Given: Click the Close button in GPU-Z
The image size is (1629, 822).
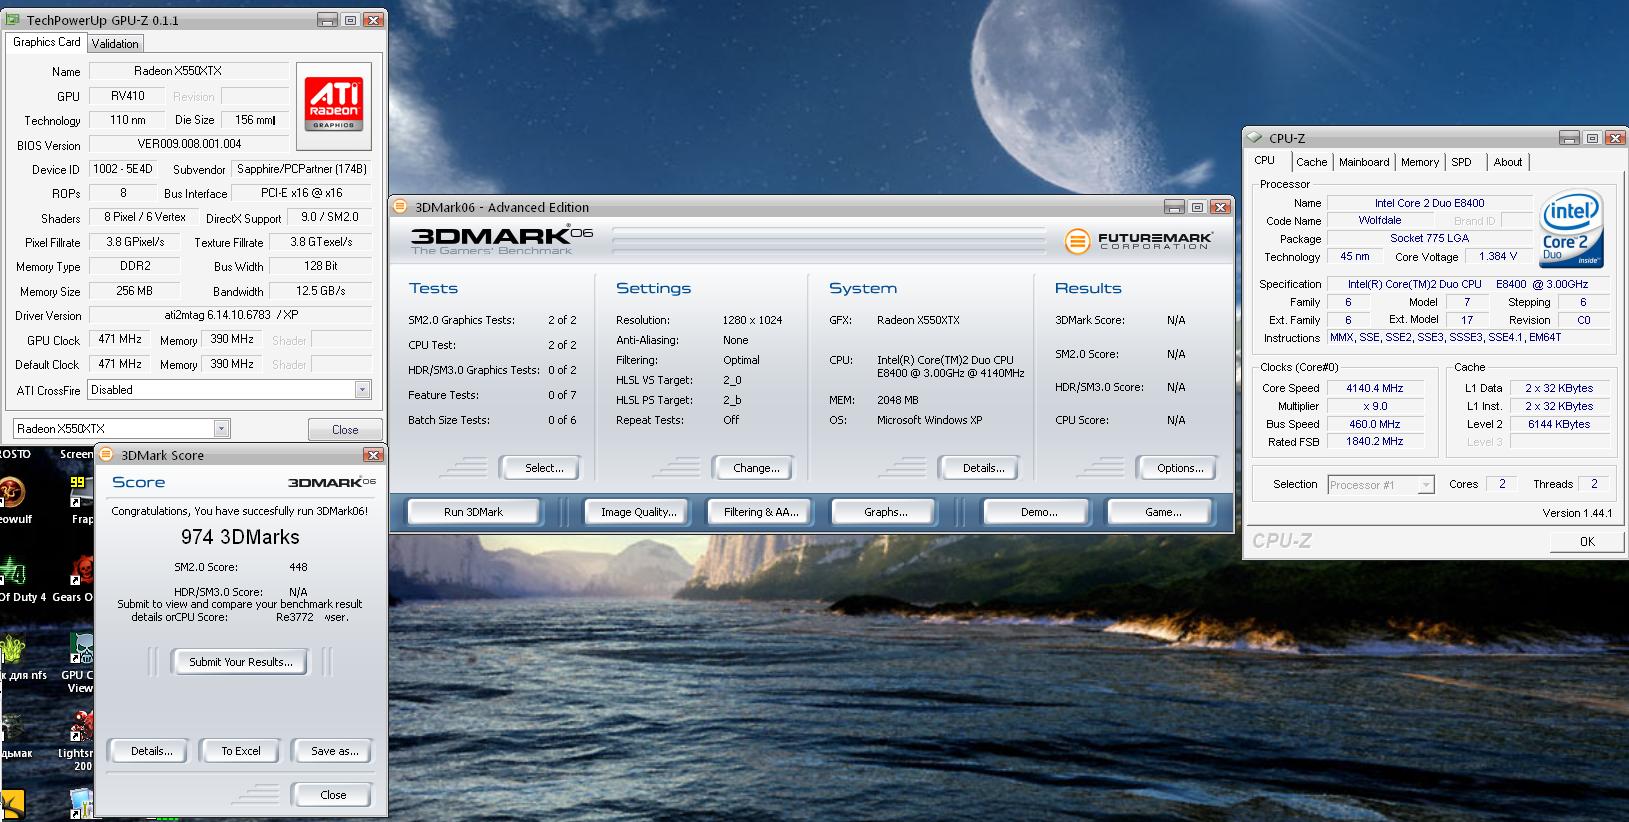Looking at the screenshot, I should coord(345,429).
